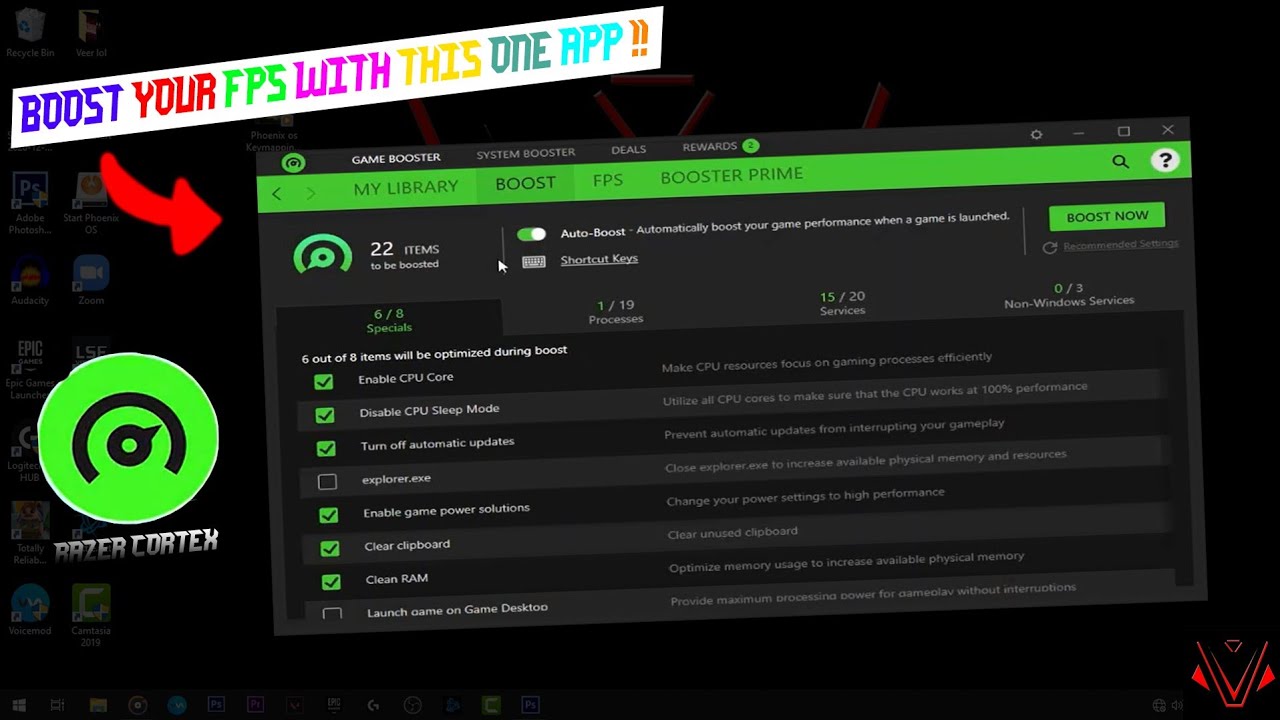The image size is (1280, 720).
Task: Open the Deals menu
Action: [629, 149]
